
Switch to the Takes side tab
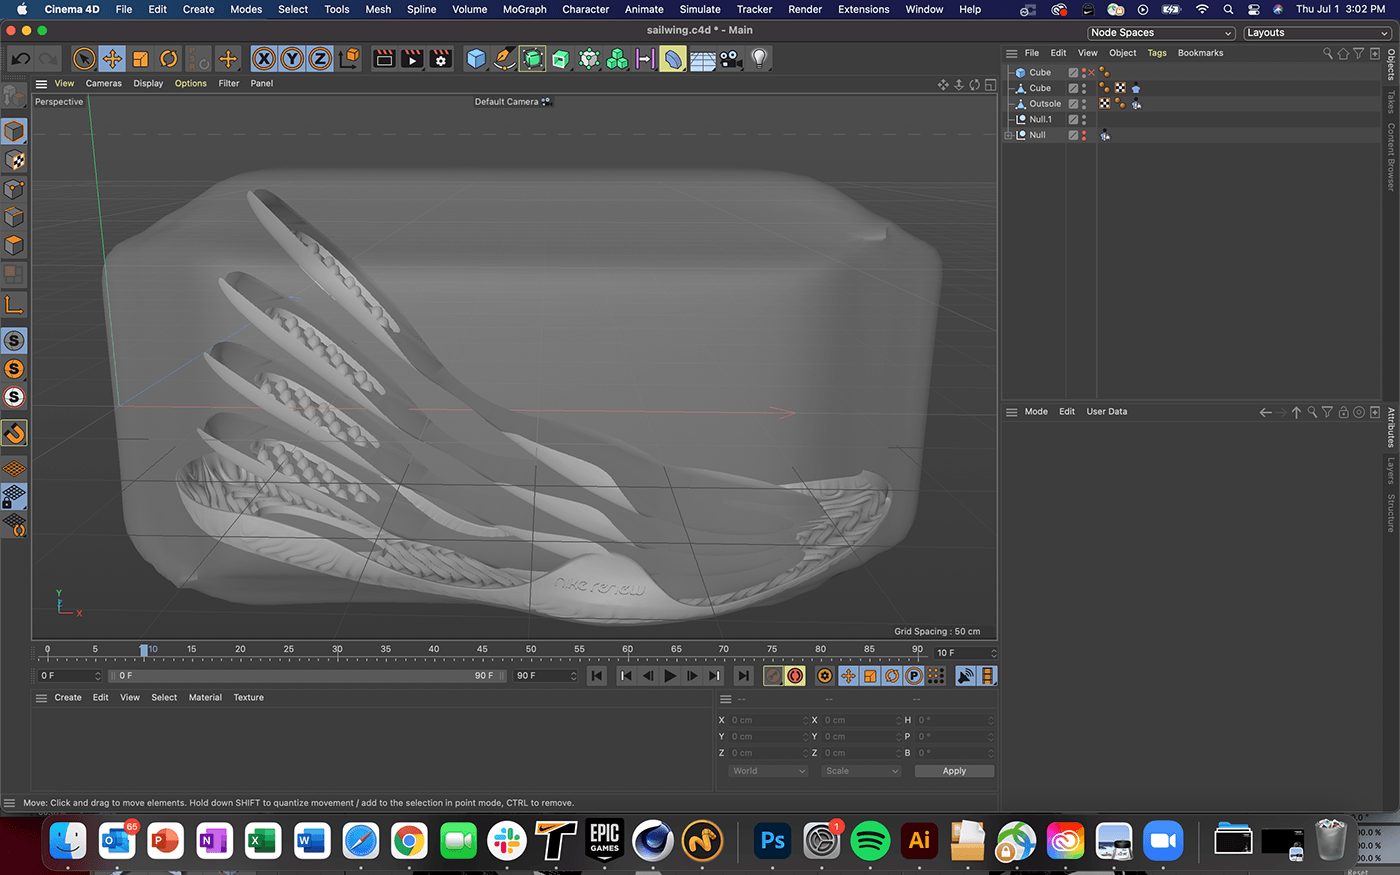(x=1391, y=101)
